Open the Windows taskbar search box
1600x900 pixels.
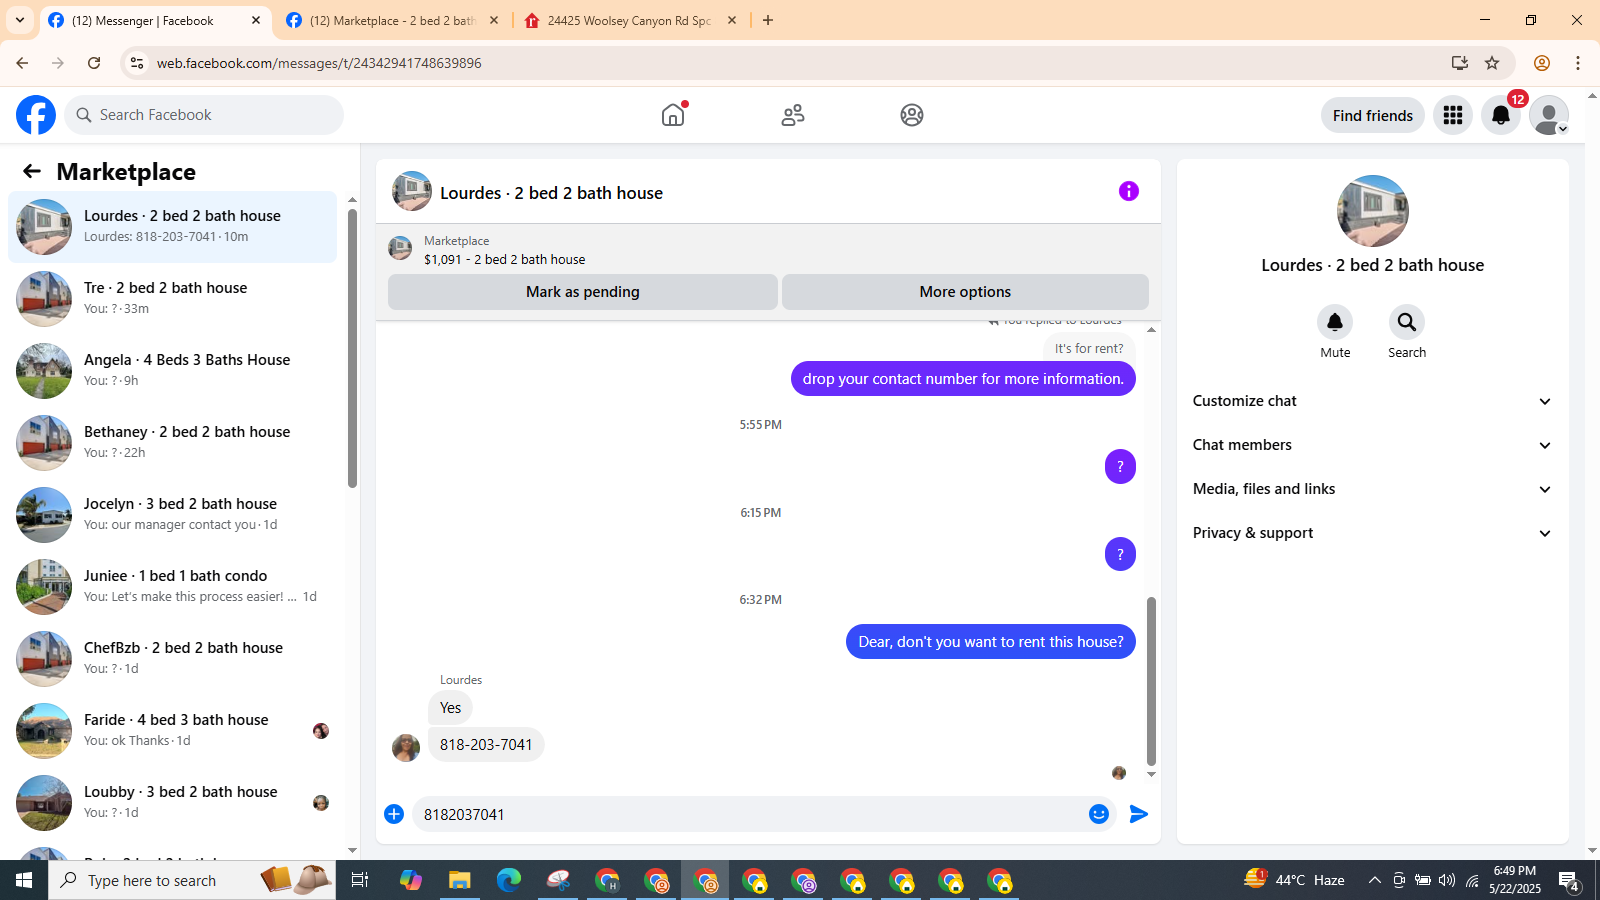point(192,880)
